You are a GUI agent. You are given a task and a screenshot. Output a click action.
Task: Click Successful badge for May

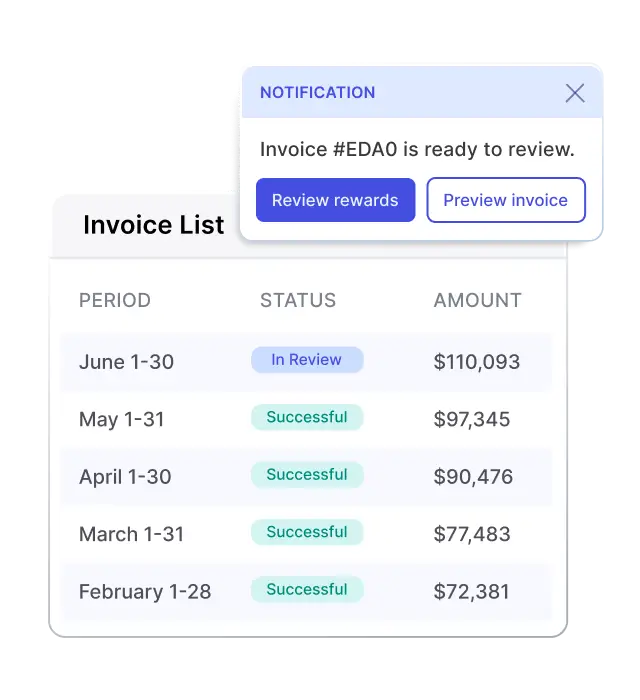307,417
